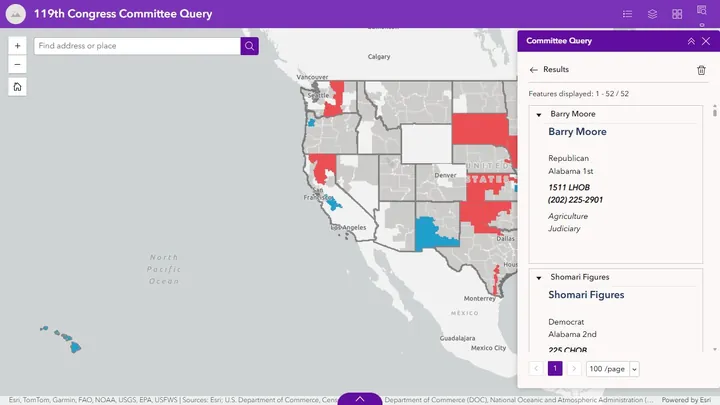720x405 pixels.
Task: Click the 'Calgary' map label
Action: (379, 56)
